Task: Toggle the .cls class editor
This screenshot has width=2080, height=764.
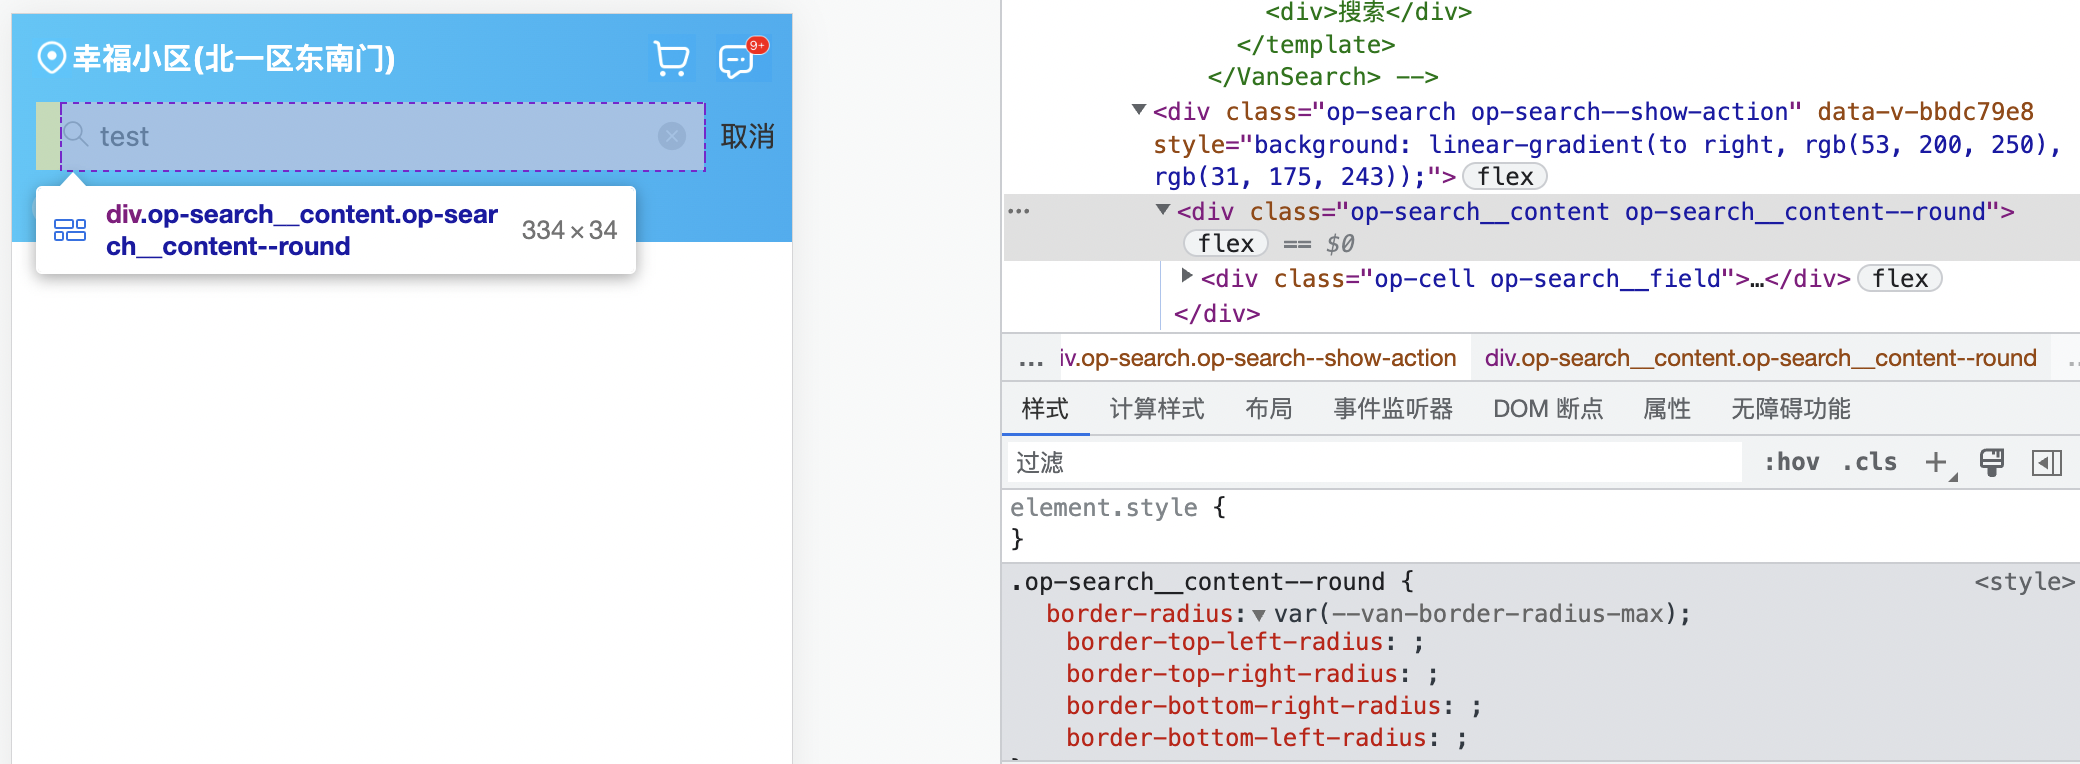Action: 1869,462
